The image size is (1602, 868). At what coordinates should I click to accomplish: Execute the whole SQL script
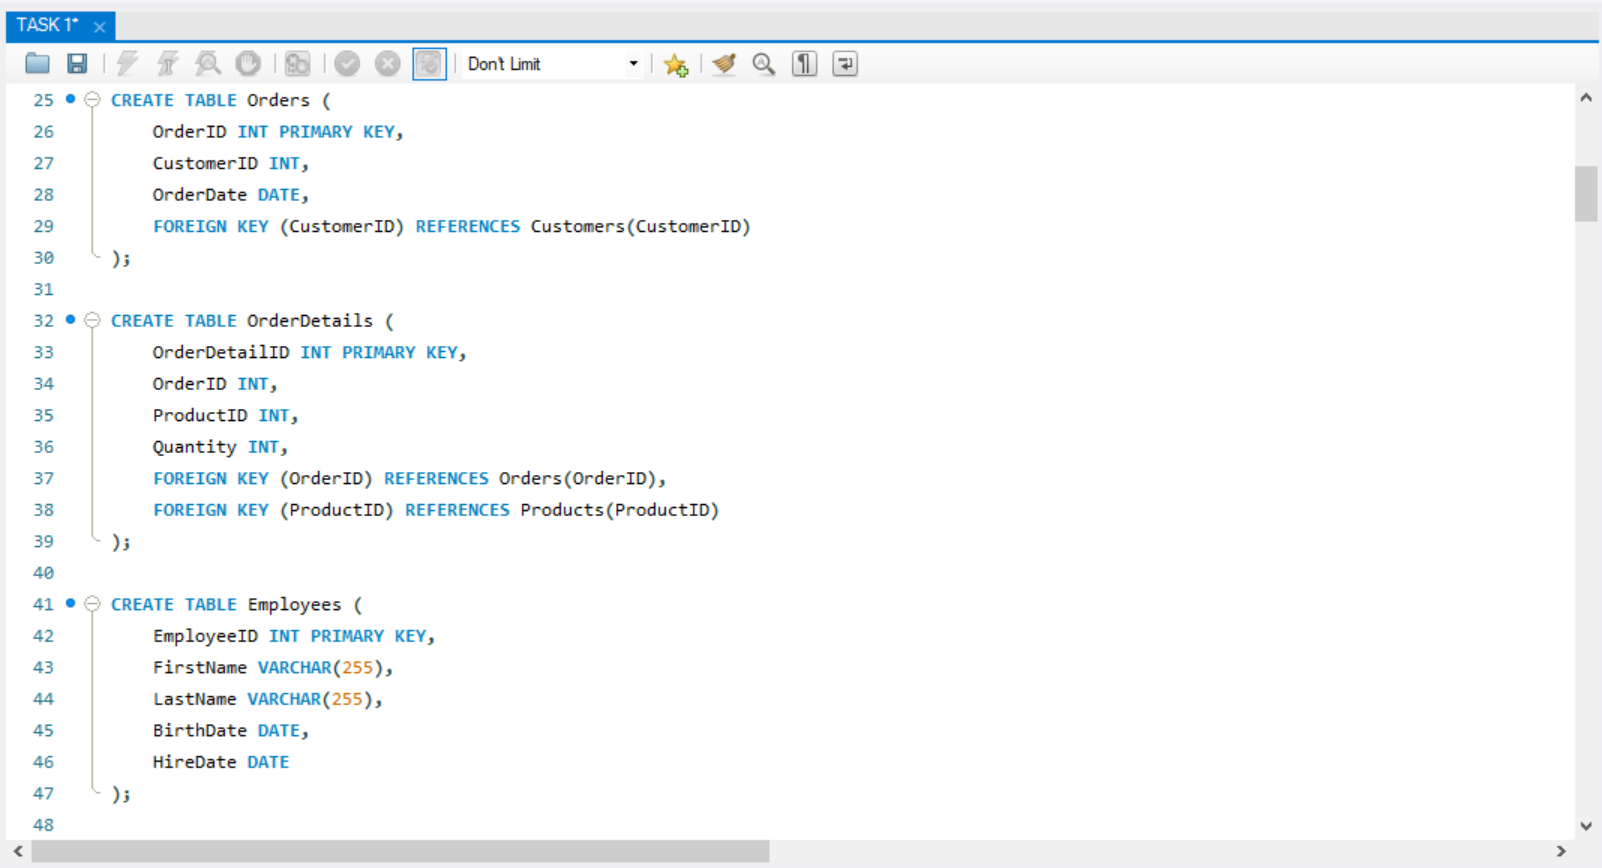click(x=127, y=64)
